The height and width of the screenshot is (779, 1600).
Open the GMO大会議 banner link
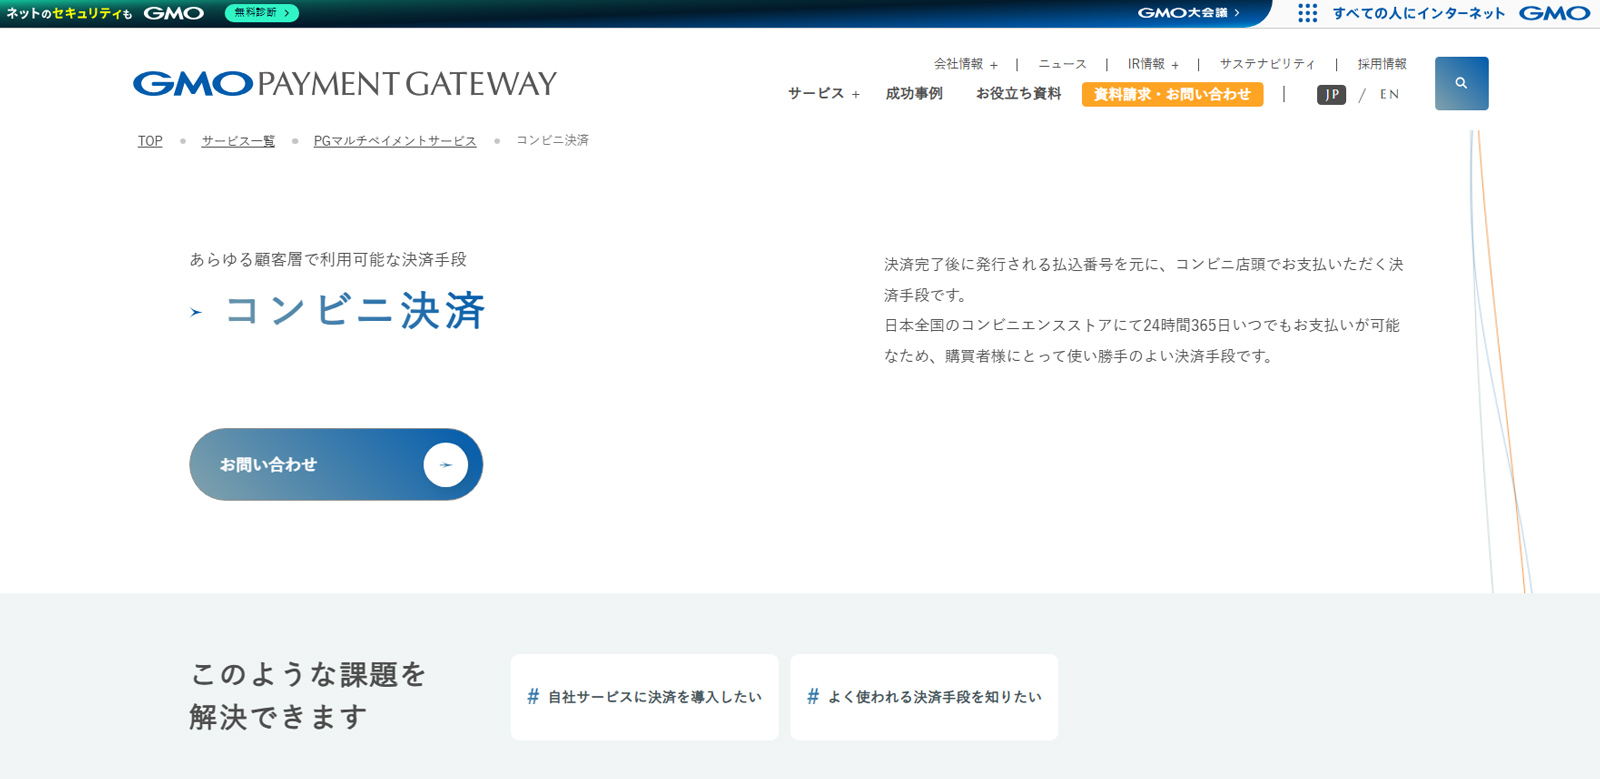coord(1188,13)
